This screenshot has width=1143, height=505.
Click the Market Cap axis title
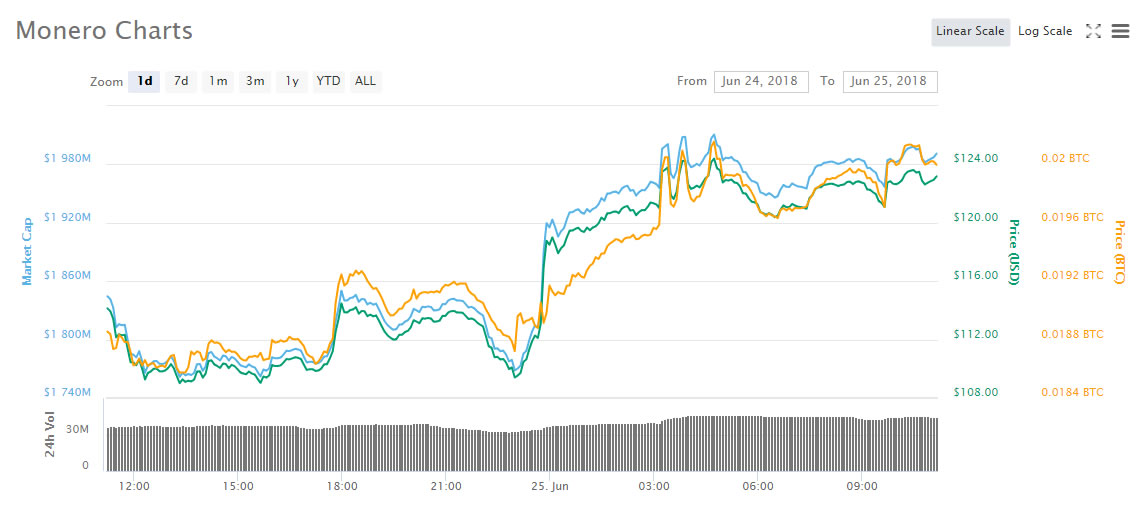pos(28,251)
